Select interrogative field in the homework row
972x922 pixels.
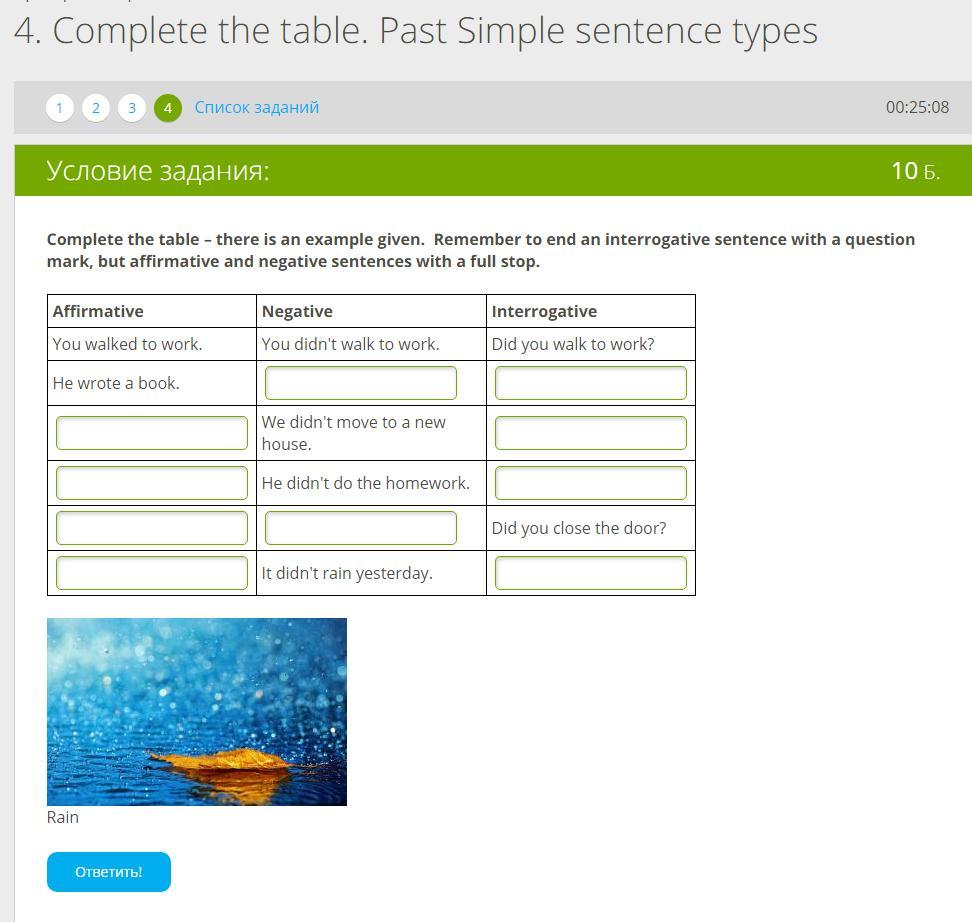[x=591, y=483]
